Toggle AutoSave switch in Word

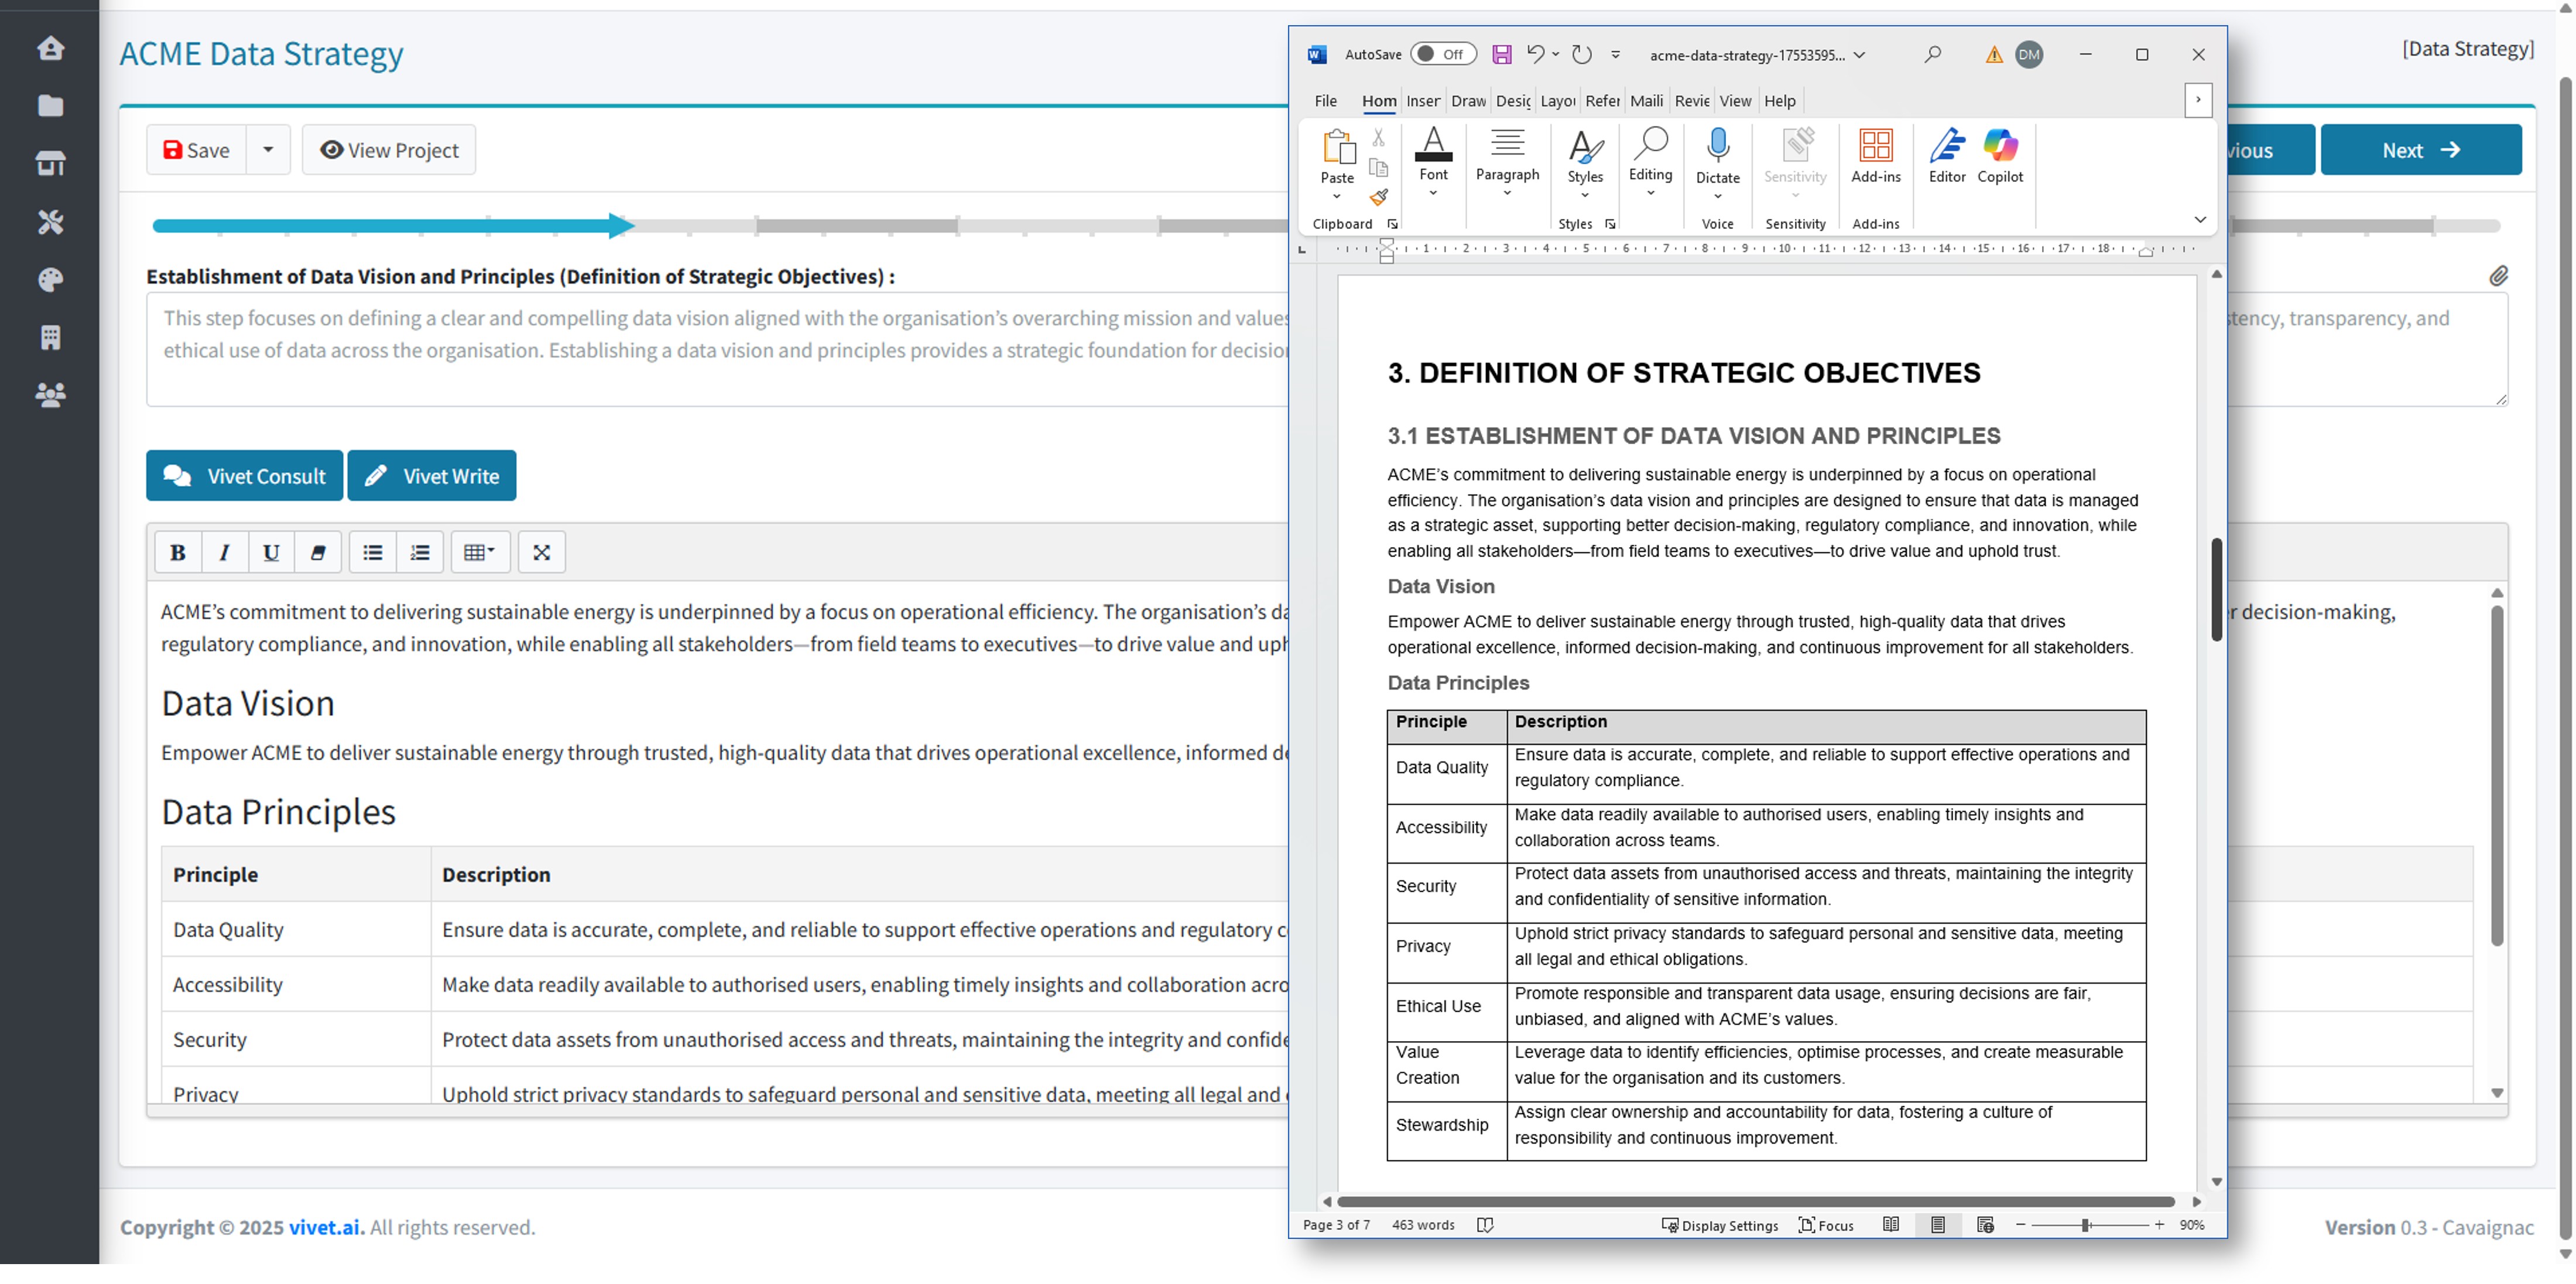point(1442,54)
